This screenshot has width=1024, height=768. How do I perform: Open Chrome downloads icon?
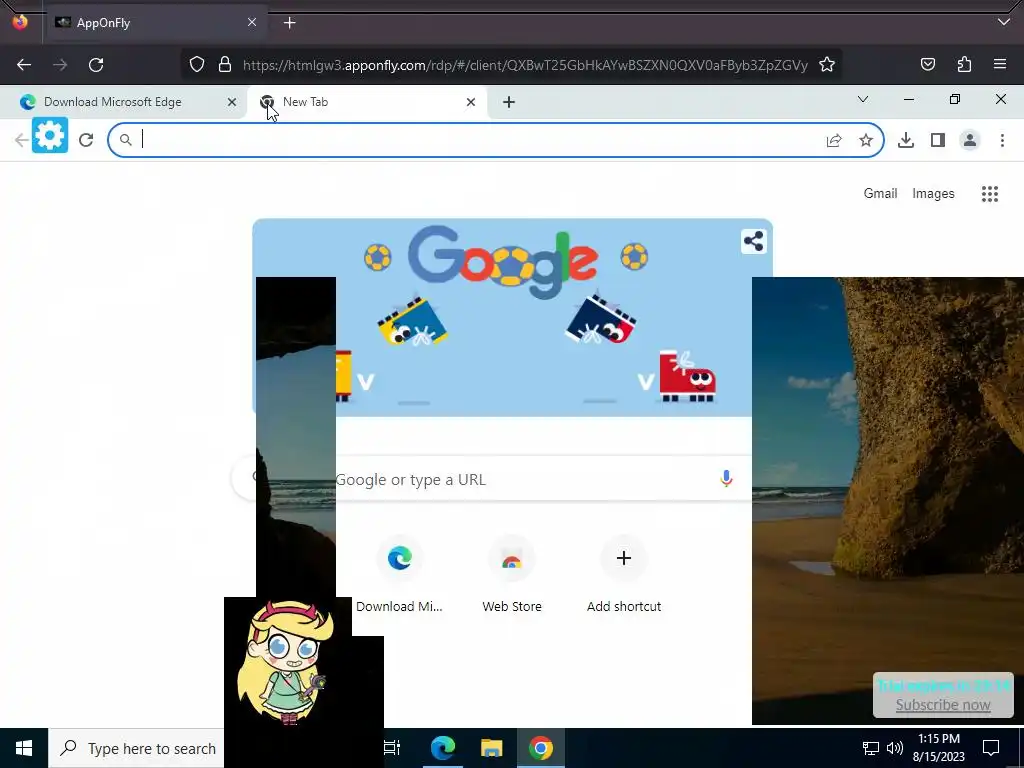(906, 140)
